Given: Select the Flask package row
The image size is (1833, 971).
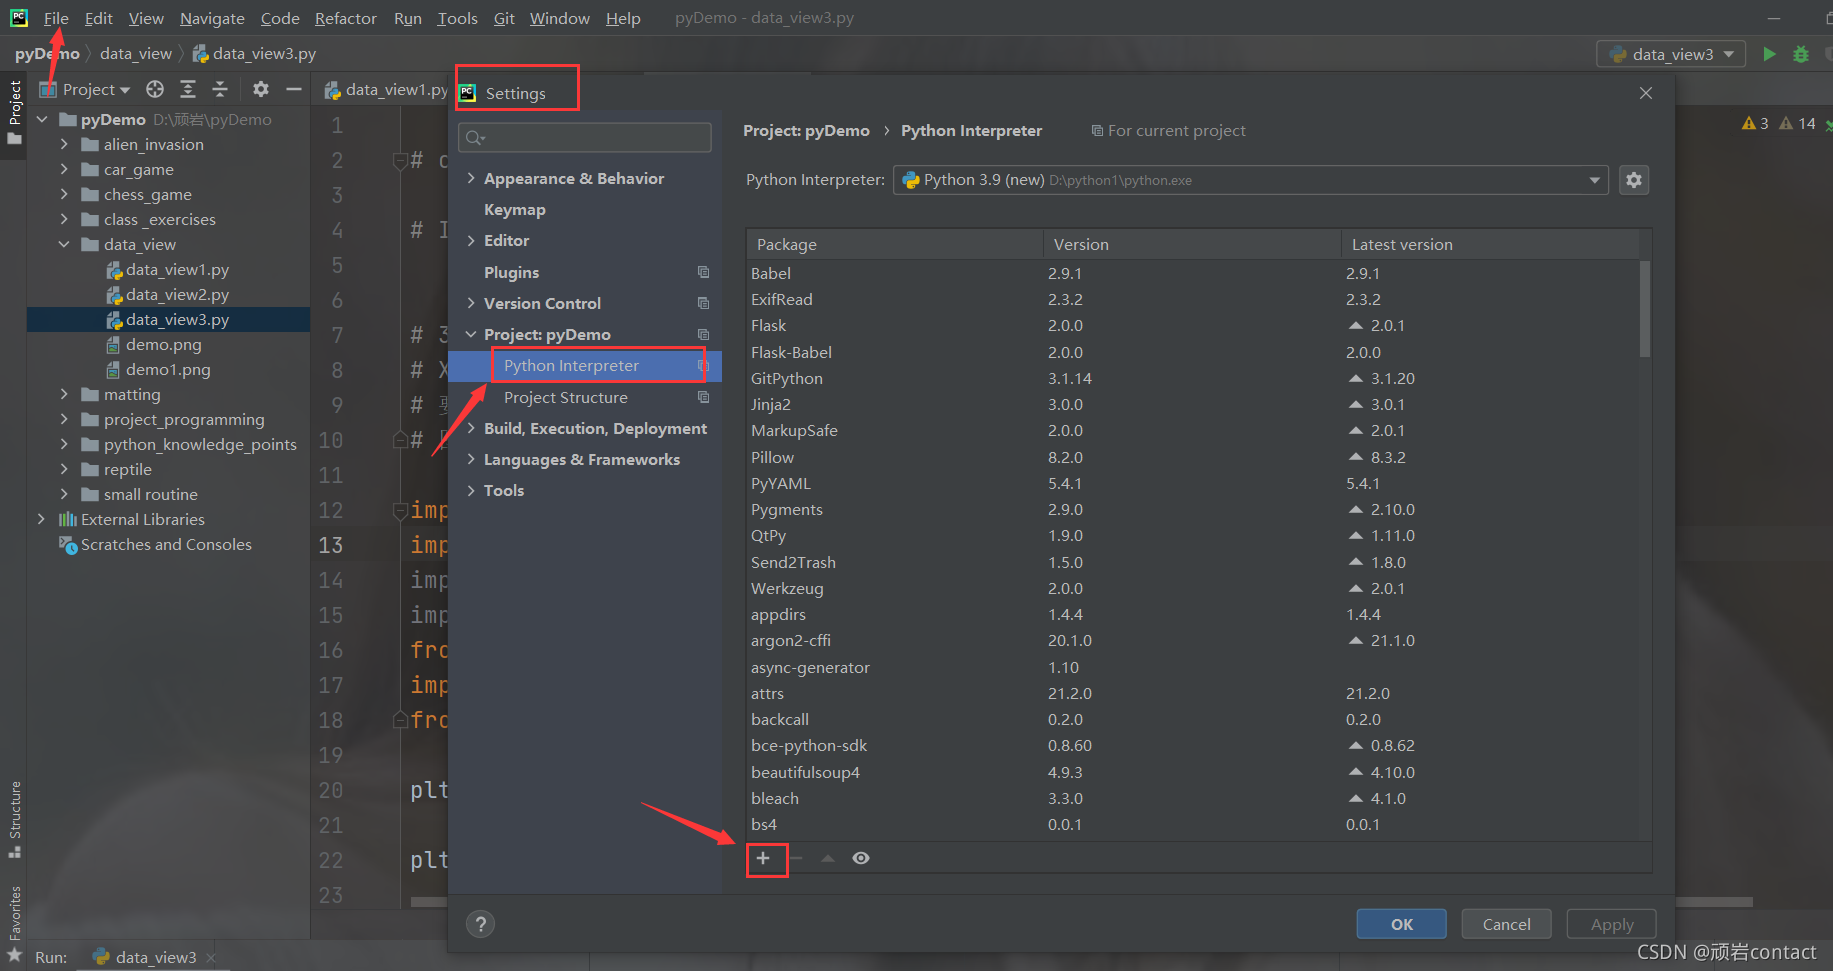Looking at the screenshot, I should pyautogui.click(x=1193, y=325).
